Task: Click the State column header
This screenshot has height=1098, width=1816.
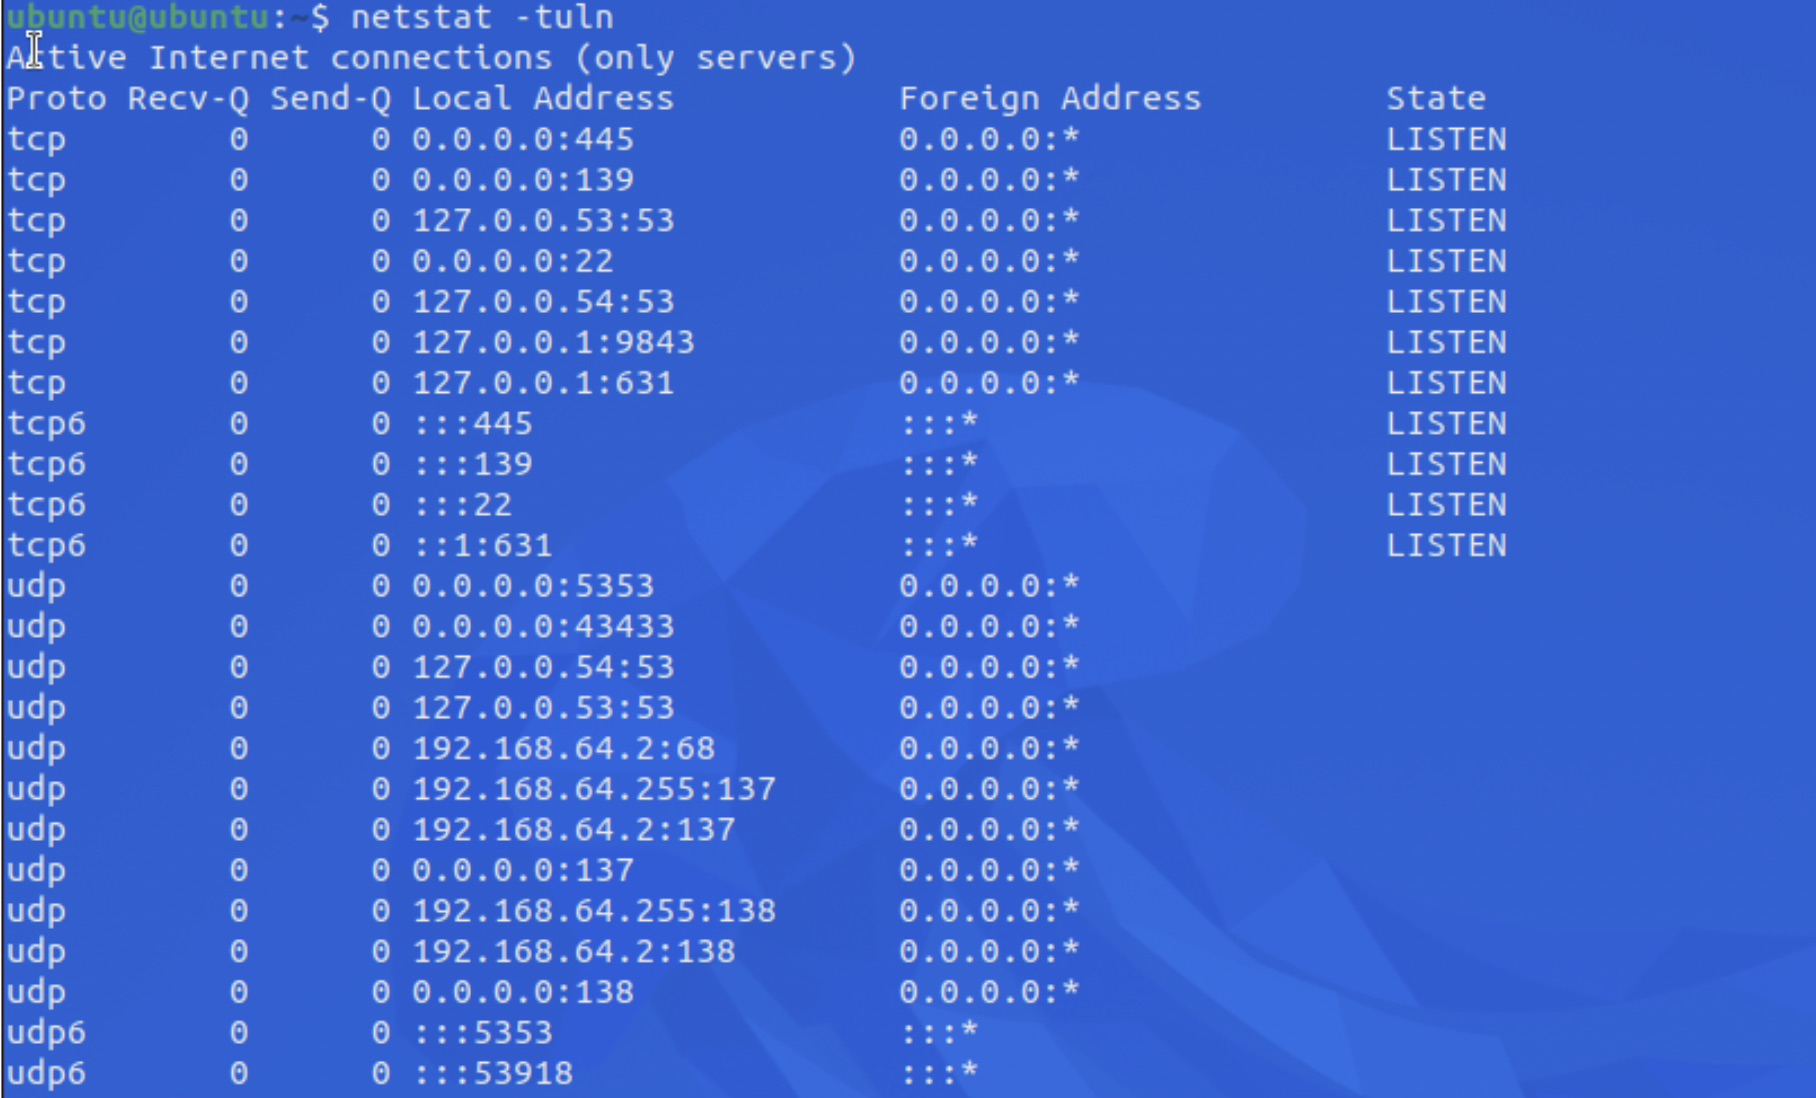Action: click(x=1436, y=99)
